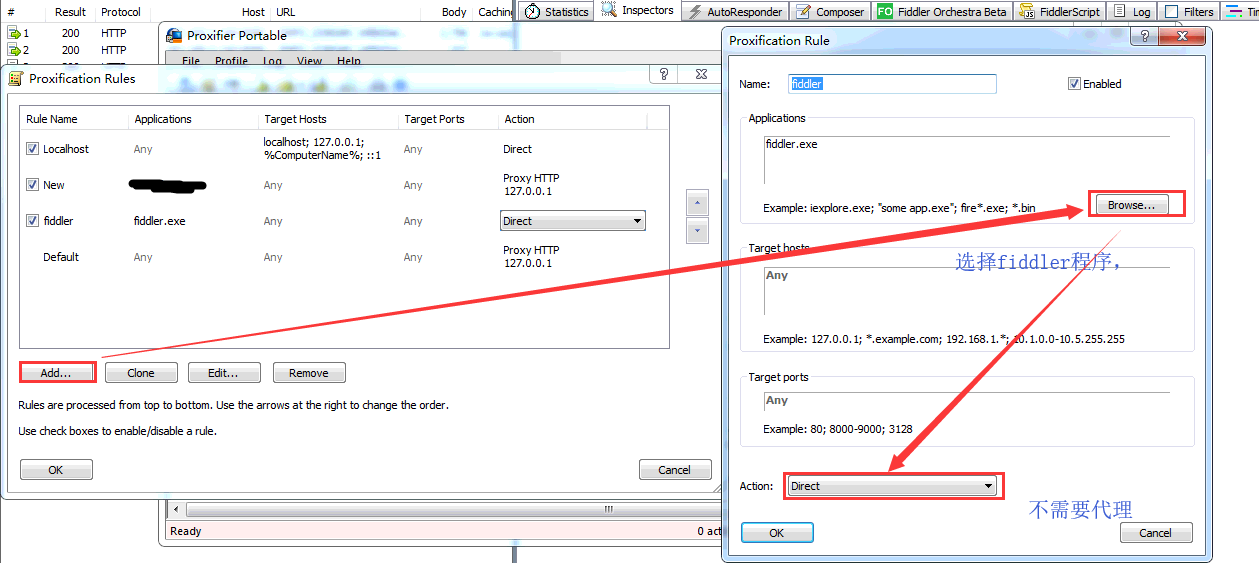The height and width of the screenshot is (563, 1259).
Task: Open the File menu in Proxifier Portable
Action: pos(191,61)
